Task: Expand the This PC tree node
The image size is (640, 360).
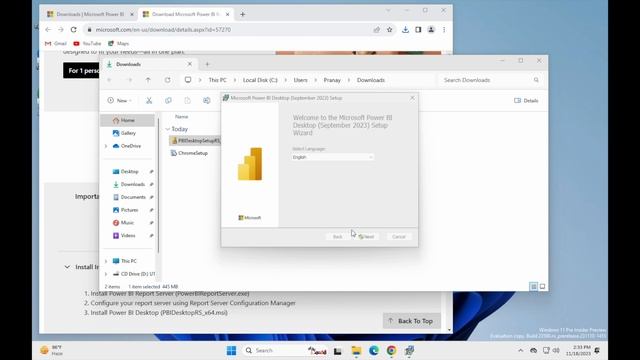Action: click(106, 261)
